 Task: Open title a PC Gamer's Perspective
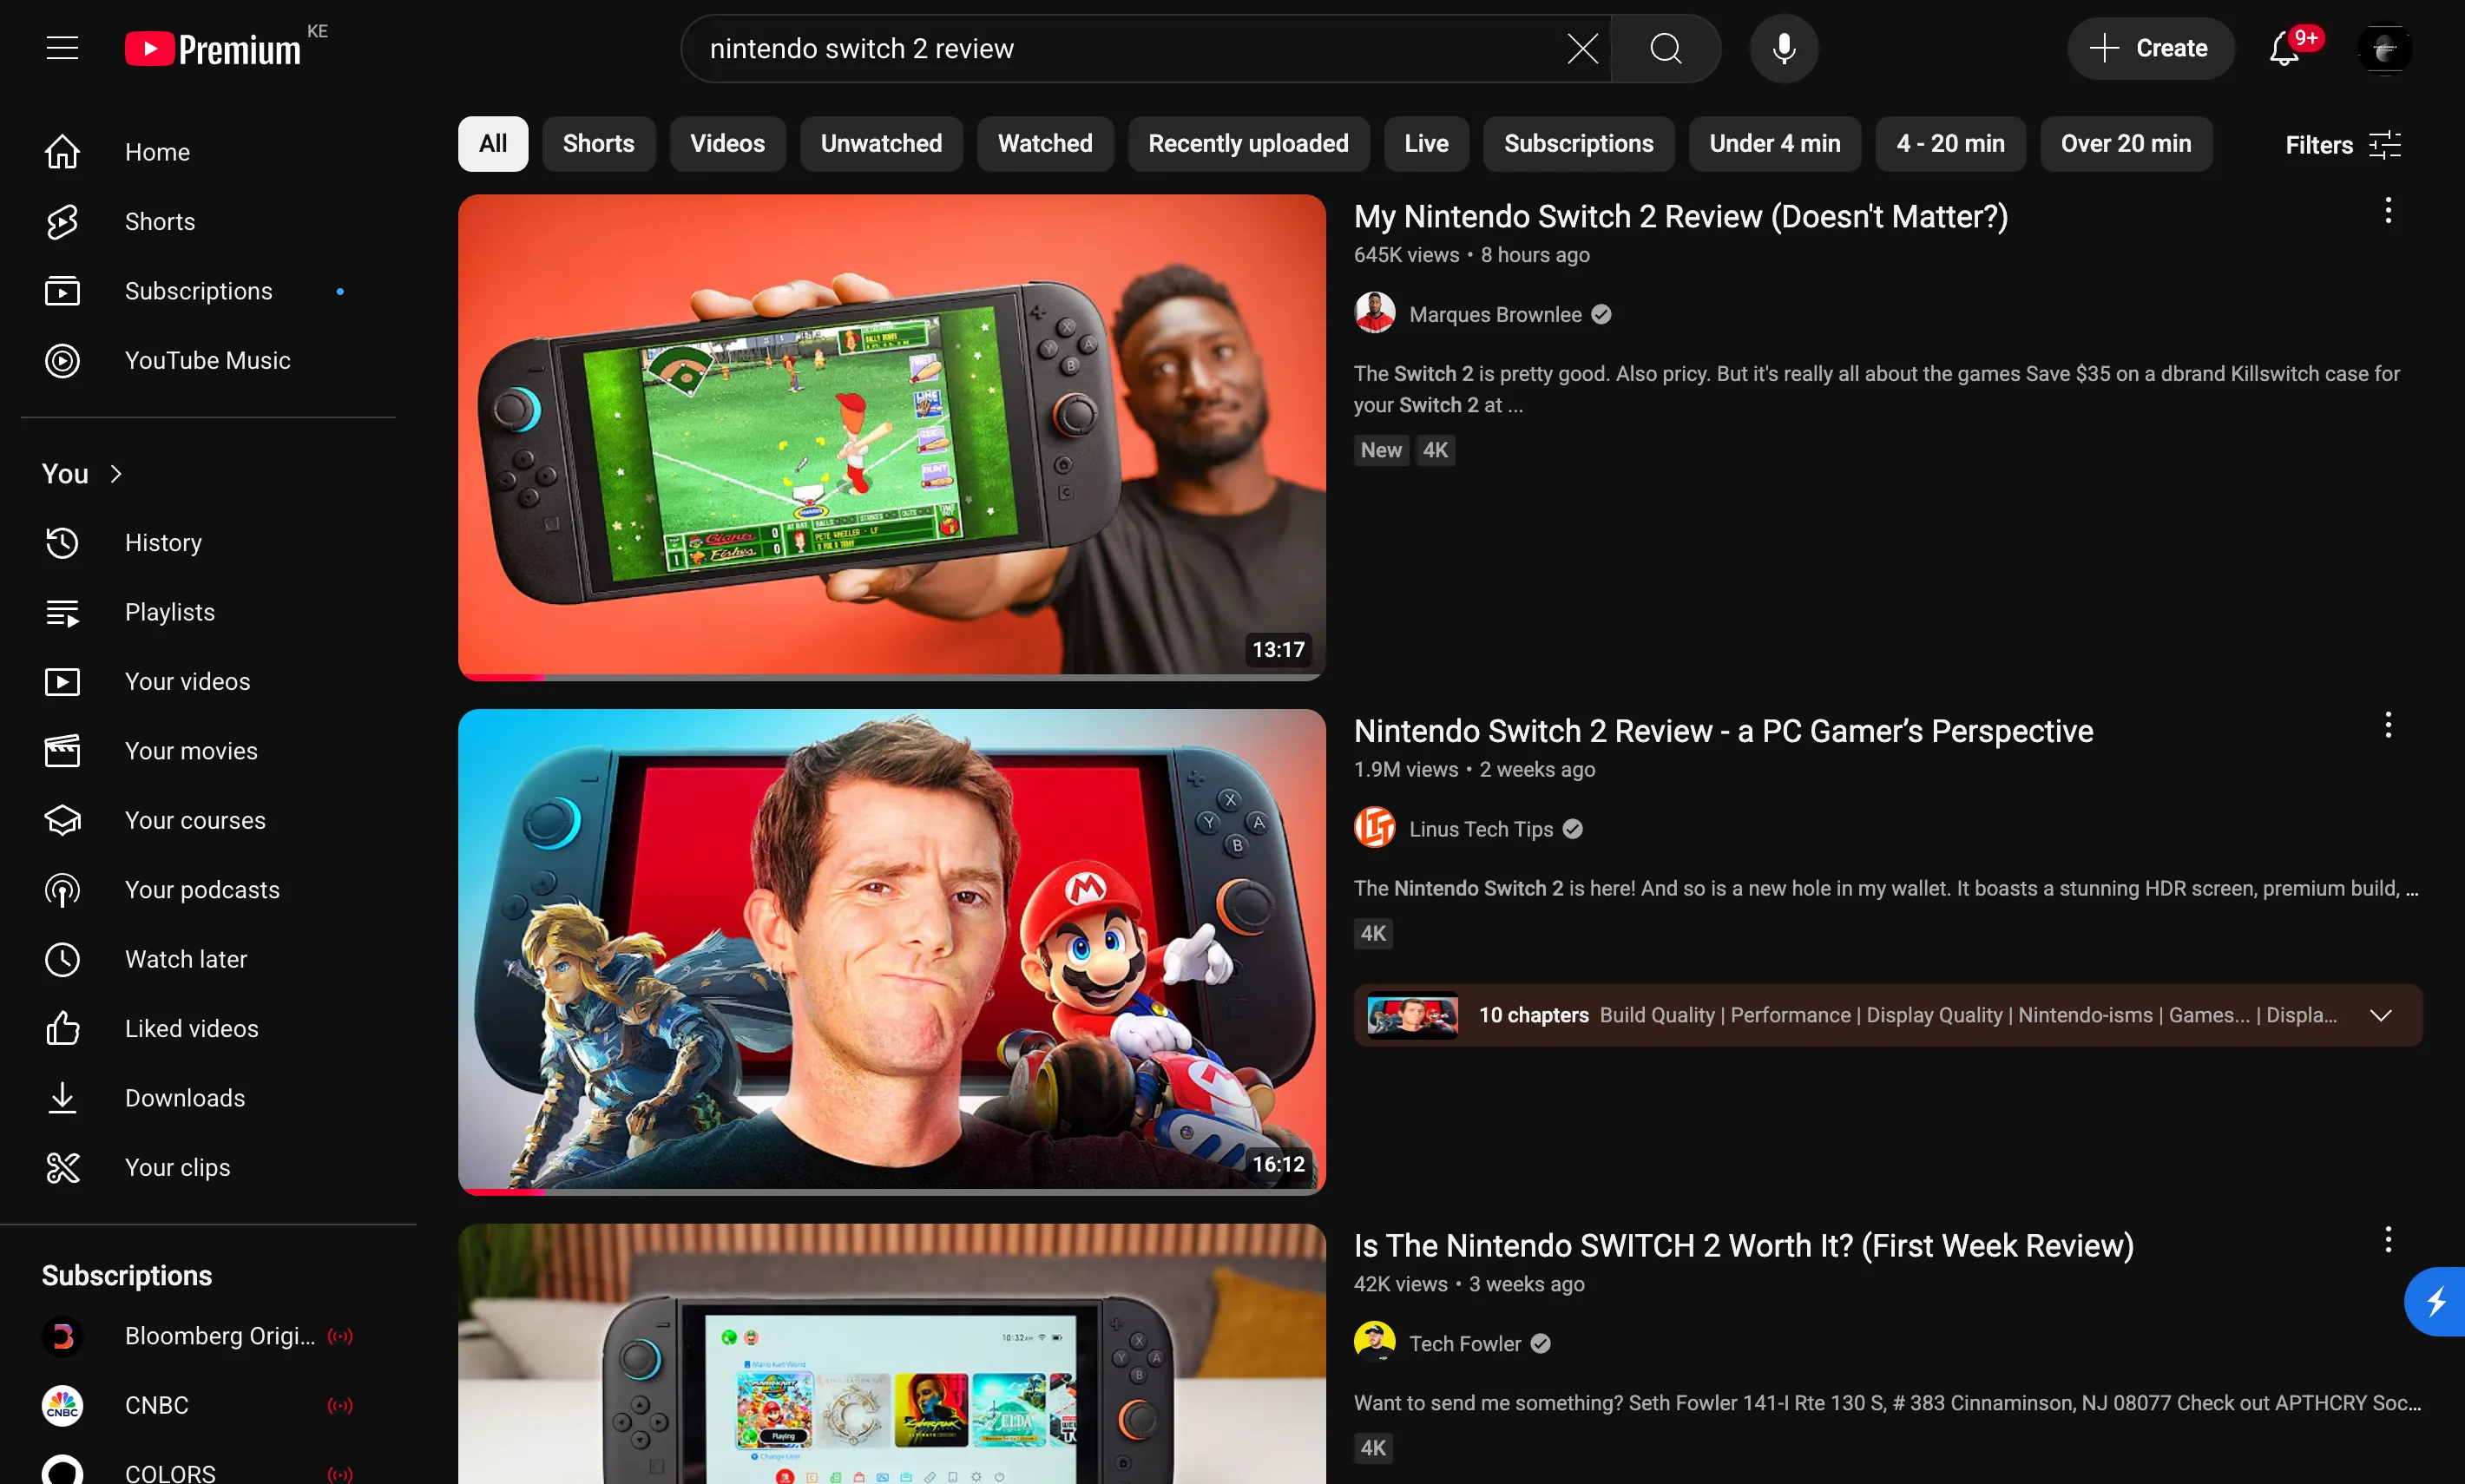click(x=1723, y=732)
